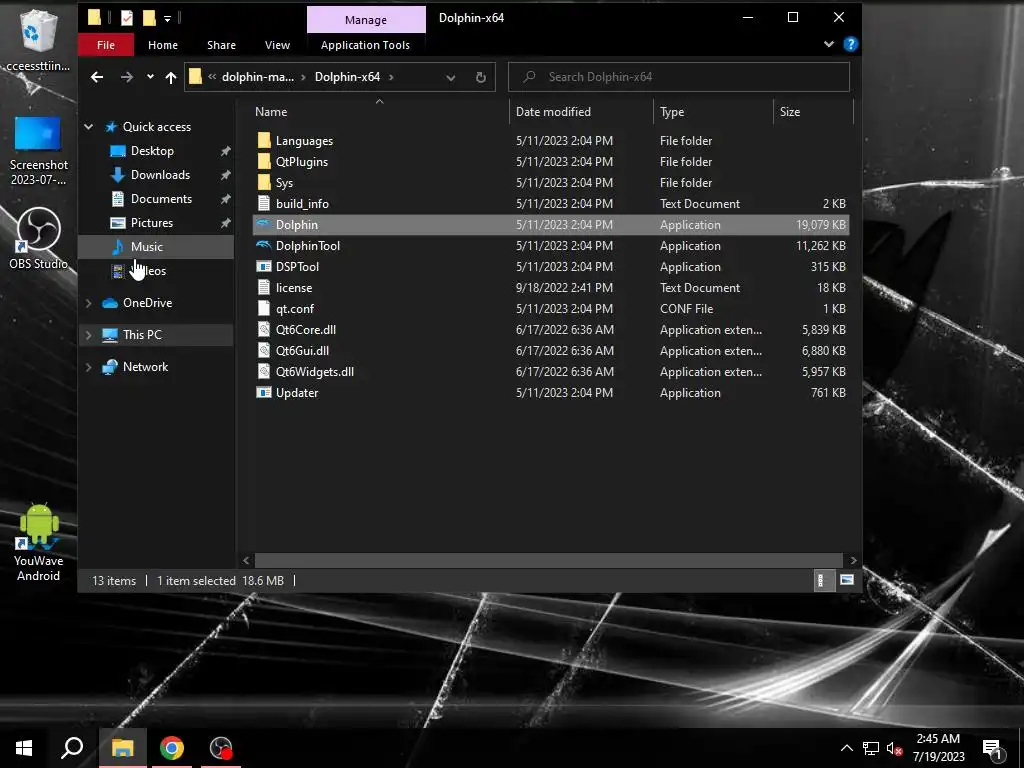This screenshot has height=768, width=1024.
Task: Open Customize Quick Access Toolbar dropdown
Action: tap(168, 19)
